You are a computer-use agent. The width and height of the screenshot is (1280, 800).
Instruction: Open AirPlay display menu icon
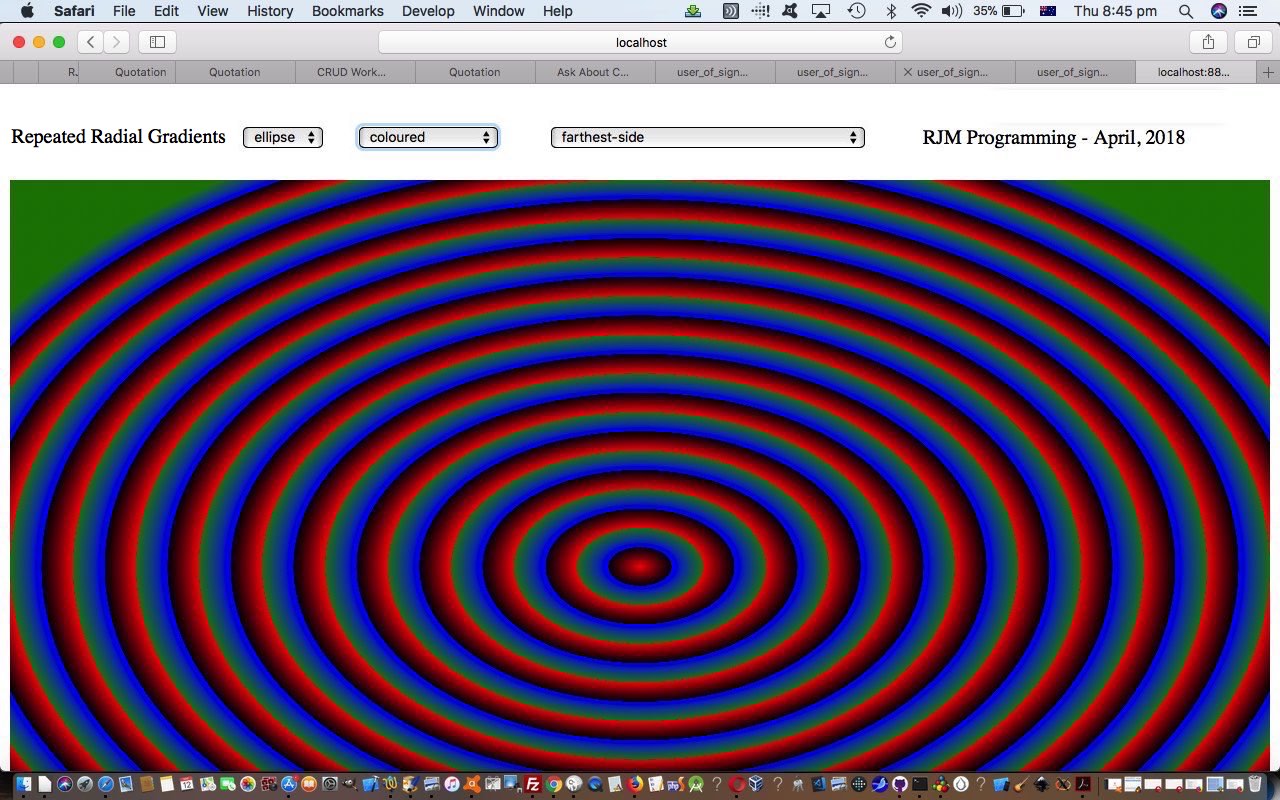click(821, 11)
